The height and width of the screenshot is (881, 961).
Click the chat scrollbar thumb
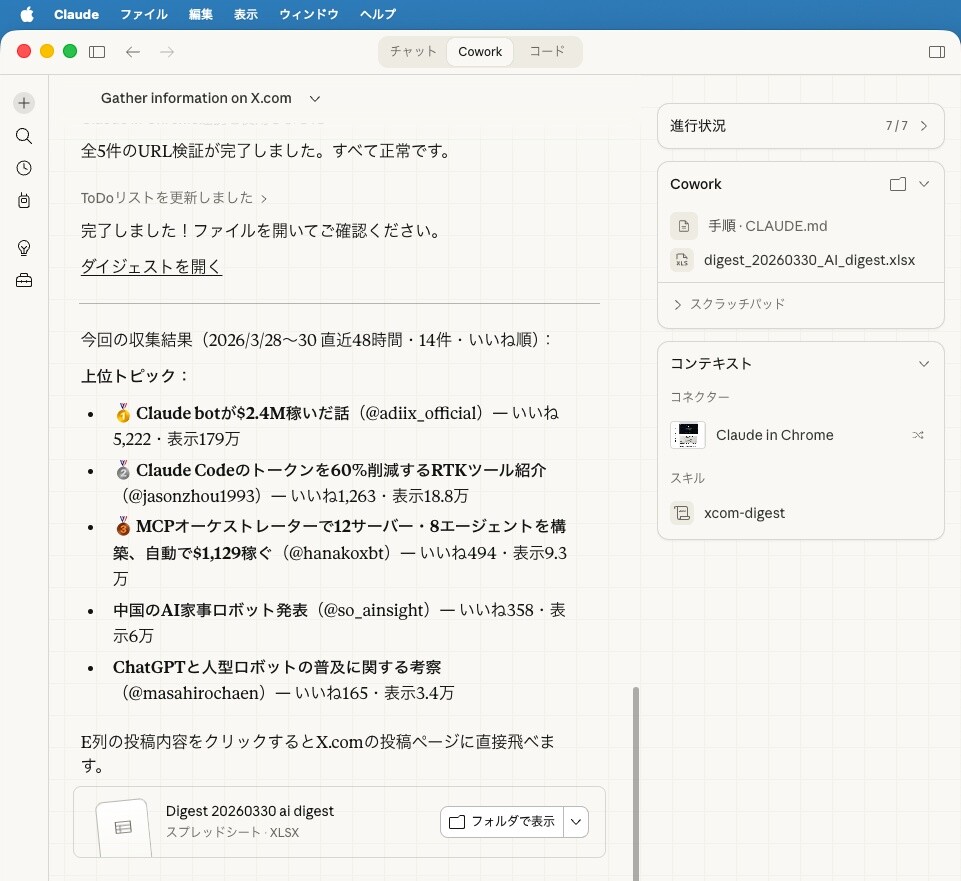coord(636,784)
